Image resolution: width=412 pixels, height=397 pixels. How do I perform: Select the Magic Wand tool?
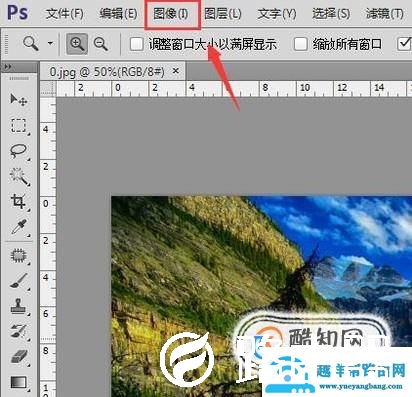(x=19, y=176)
